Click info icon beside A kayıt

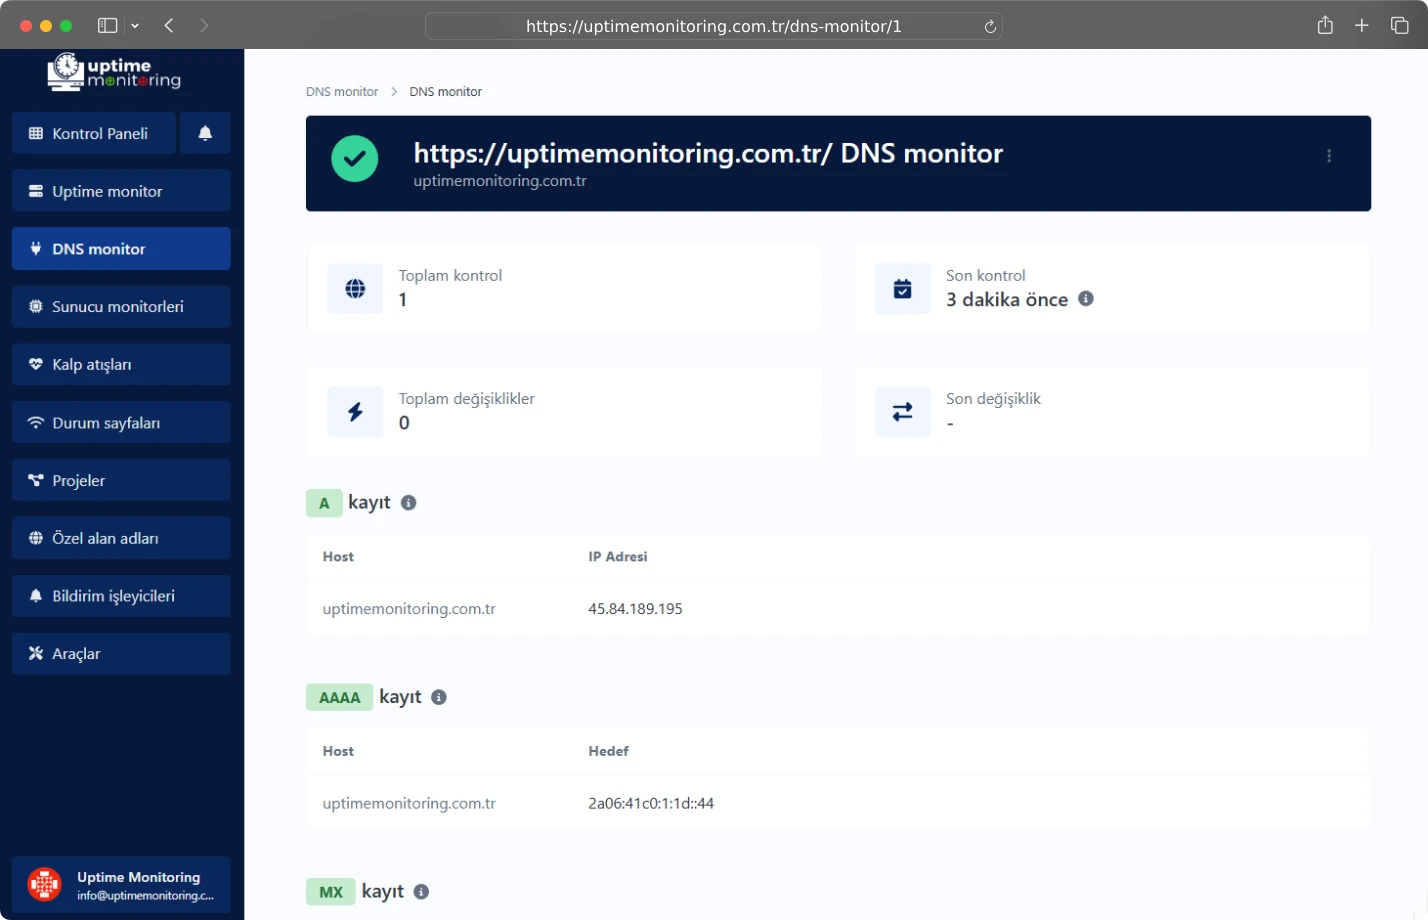tap(408, 503)
